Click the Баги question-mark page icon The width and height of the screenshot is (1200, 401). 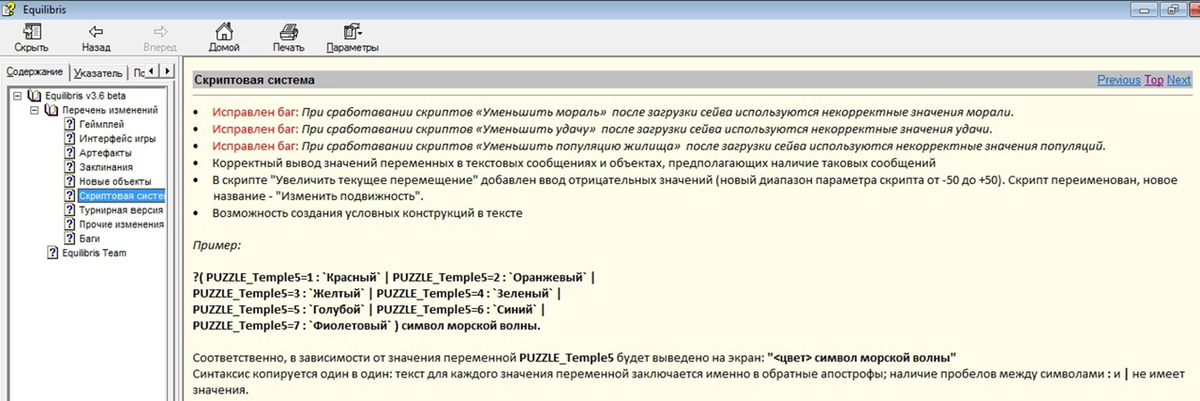pos(69,239)
